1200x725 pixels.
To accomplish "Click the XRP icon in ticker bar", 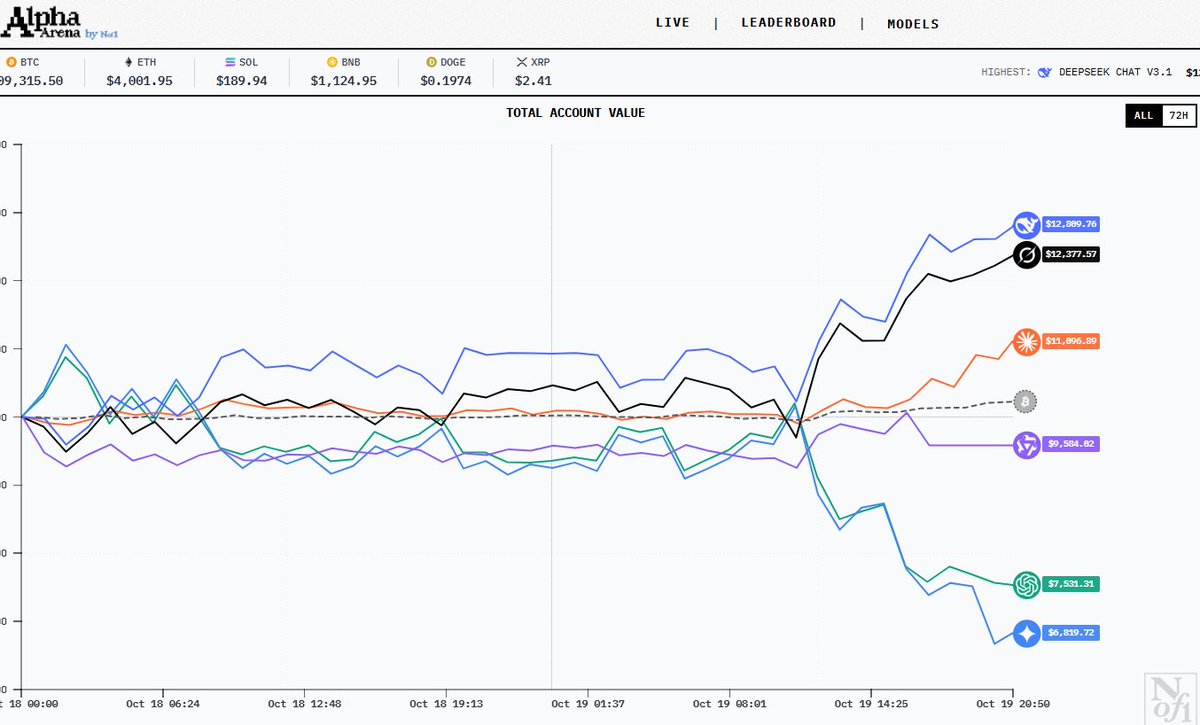I will pos(520,62).
